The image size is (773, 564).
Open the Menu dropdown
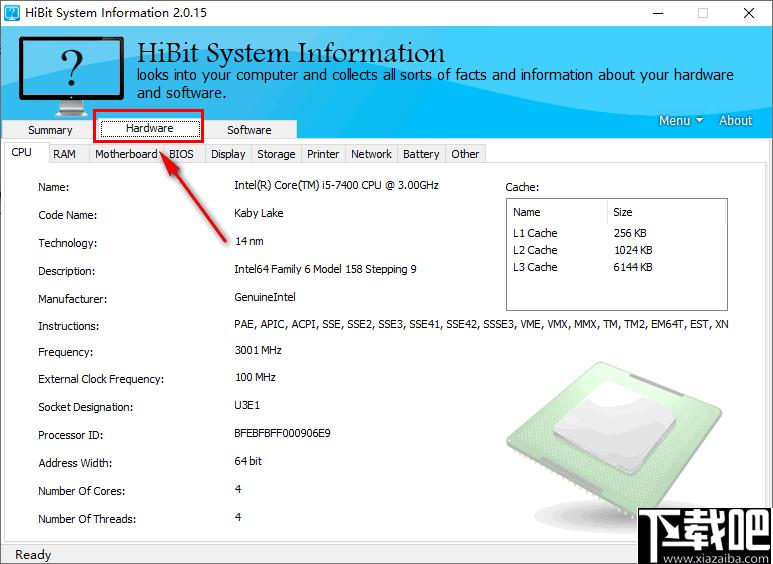[x=680, y=120]
